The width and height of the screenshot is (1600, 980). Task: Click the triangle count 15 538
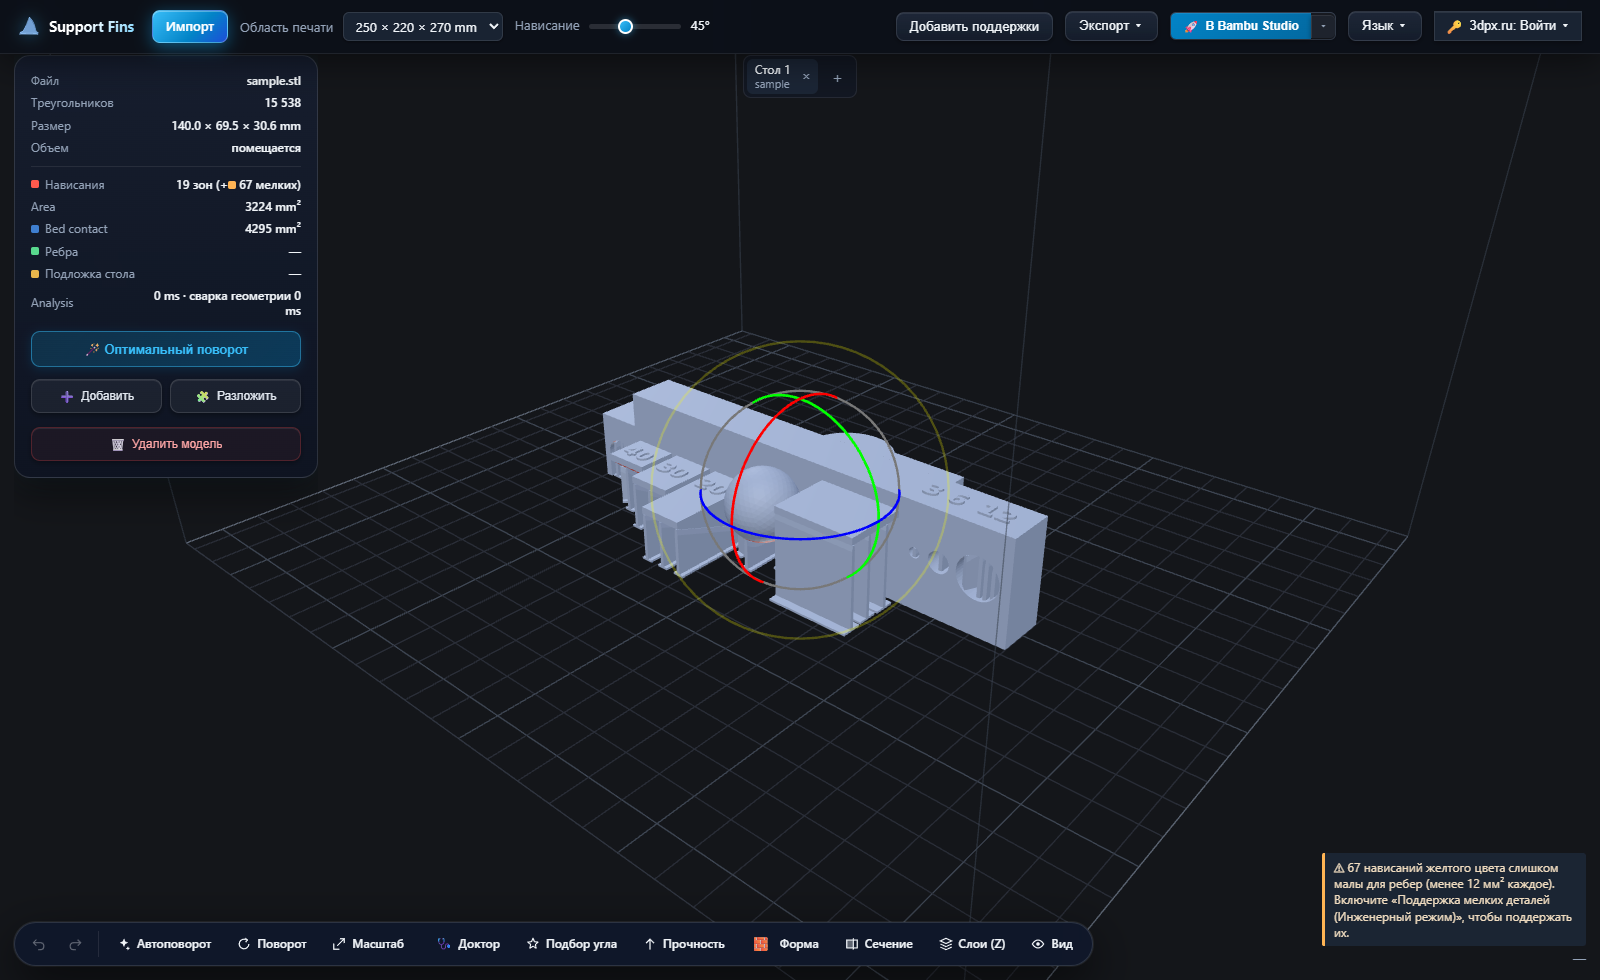pyautogui.click(x=282, y=103)
